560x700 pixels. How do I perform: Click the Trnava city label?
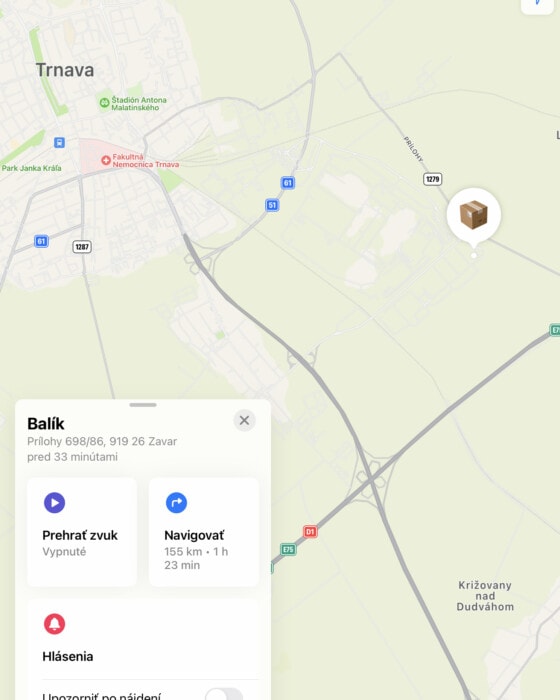point(65,70)
